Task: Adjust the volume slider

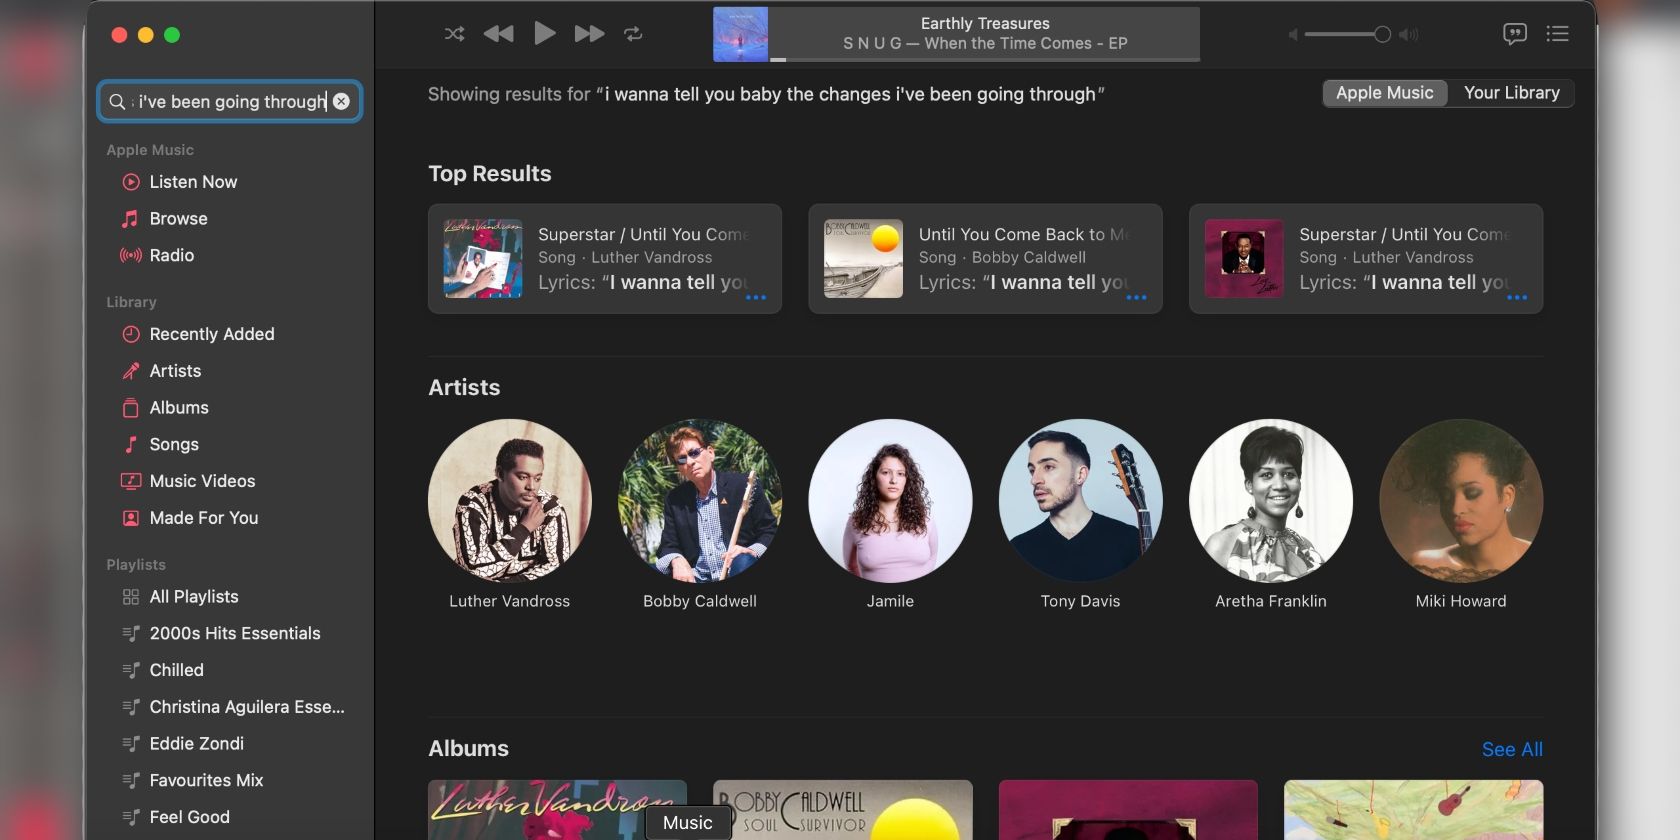Action: pos(1347,34)
